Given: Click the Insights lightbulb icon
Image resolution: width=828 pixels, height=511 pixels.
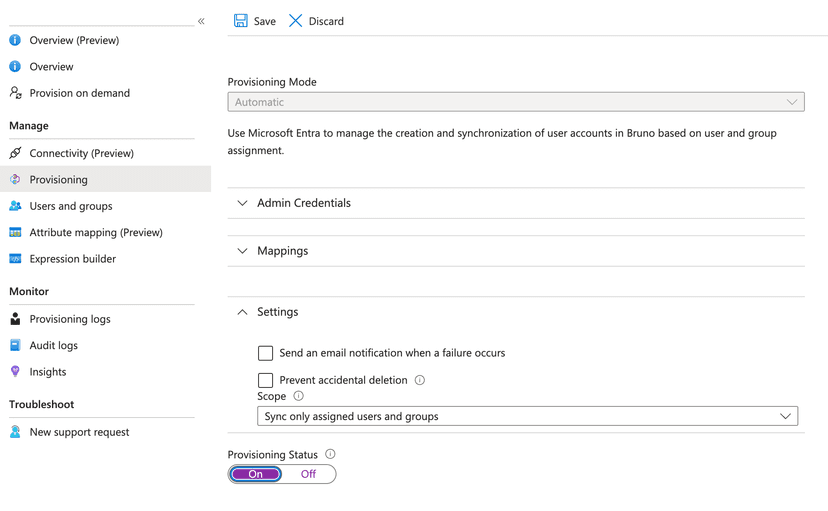Looking at the screenshot, I should click(15, 372).
